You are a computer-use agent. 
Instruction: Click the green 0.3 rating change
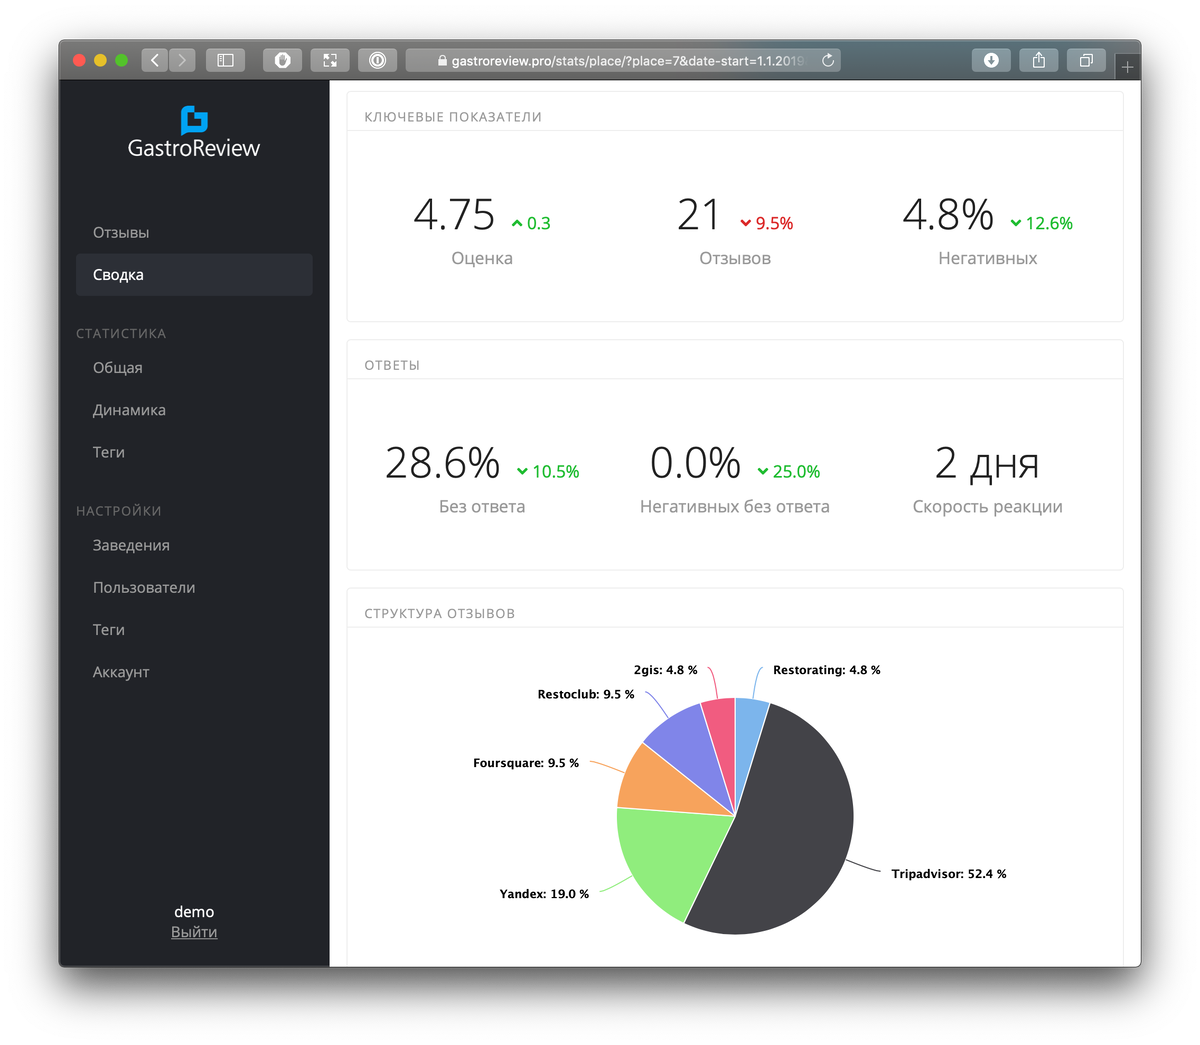pyautogui.click(x=531, y=223)
